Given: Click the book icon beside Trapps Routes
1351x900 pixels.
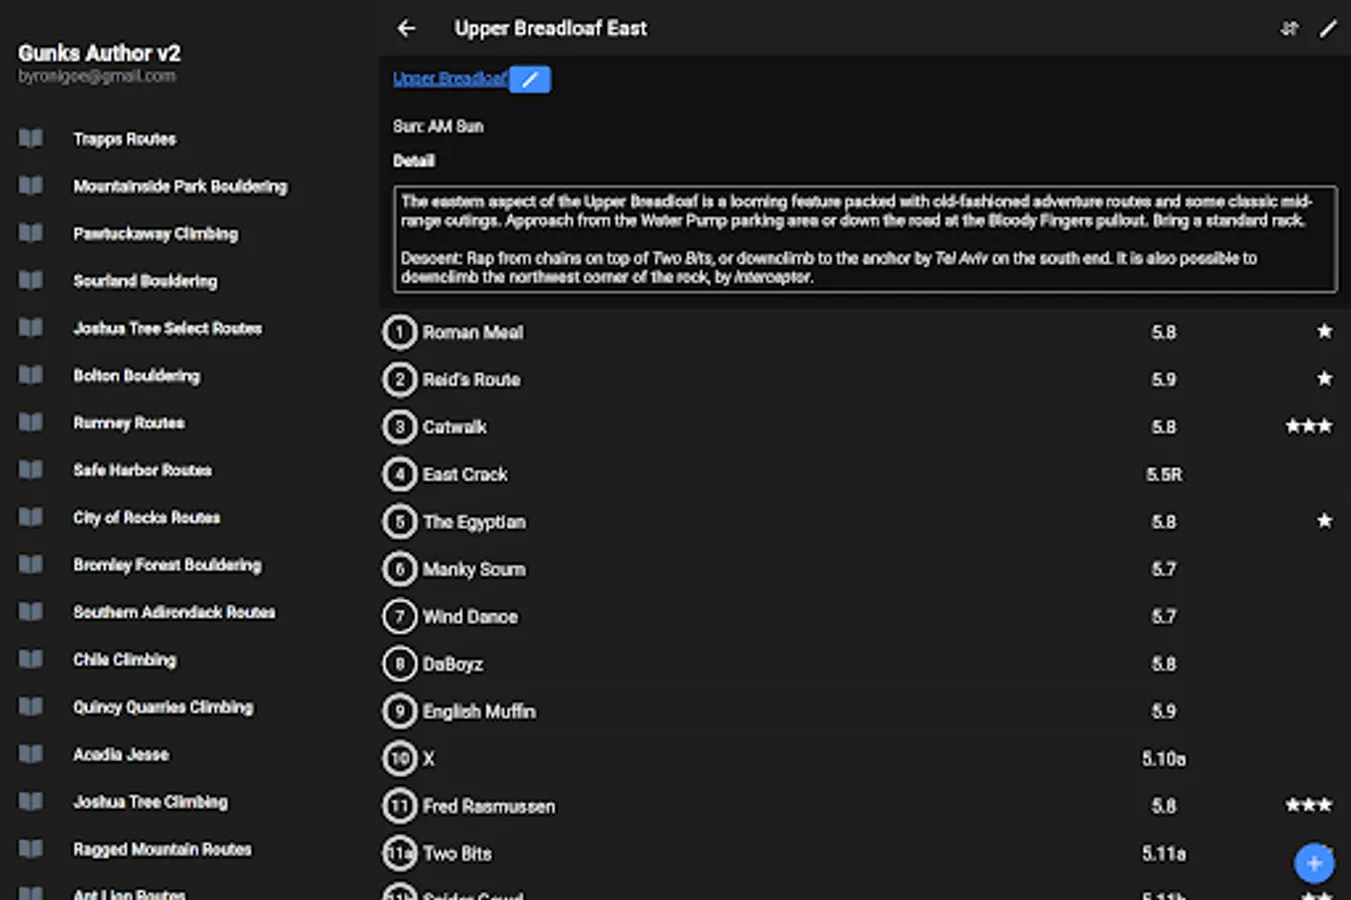Looking at the screenshot, I should [31, 138].
